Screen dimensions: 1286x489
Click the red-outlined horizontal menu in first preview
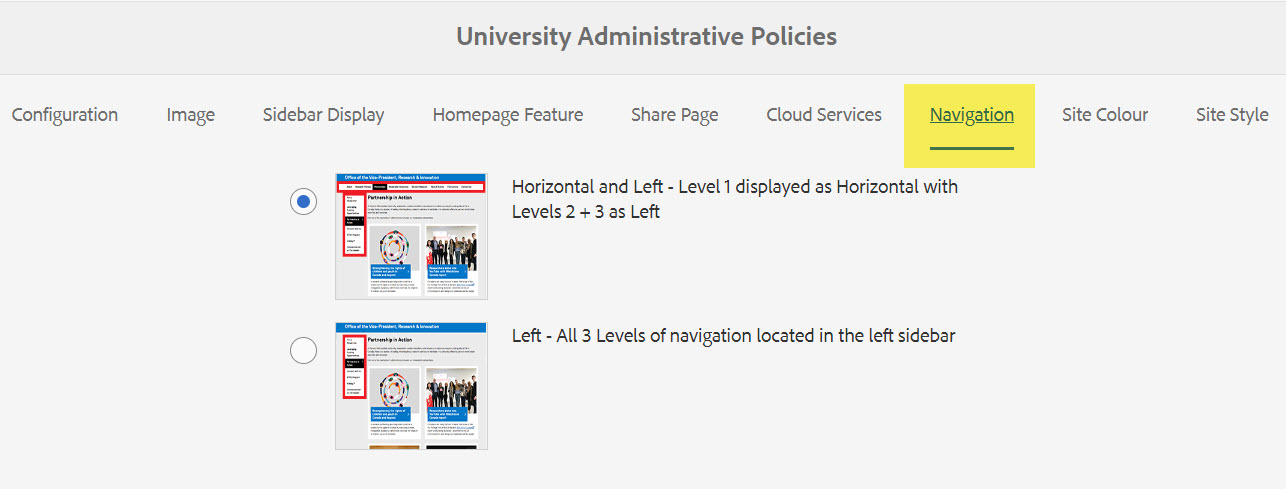point(411,187)
